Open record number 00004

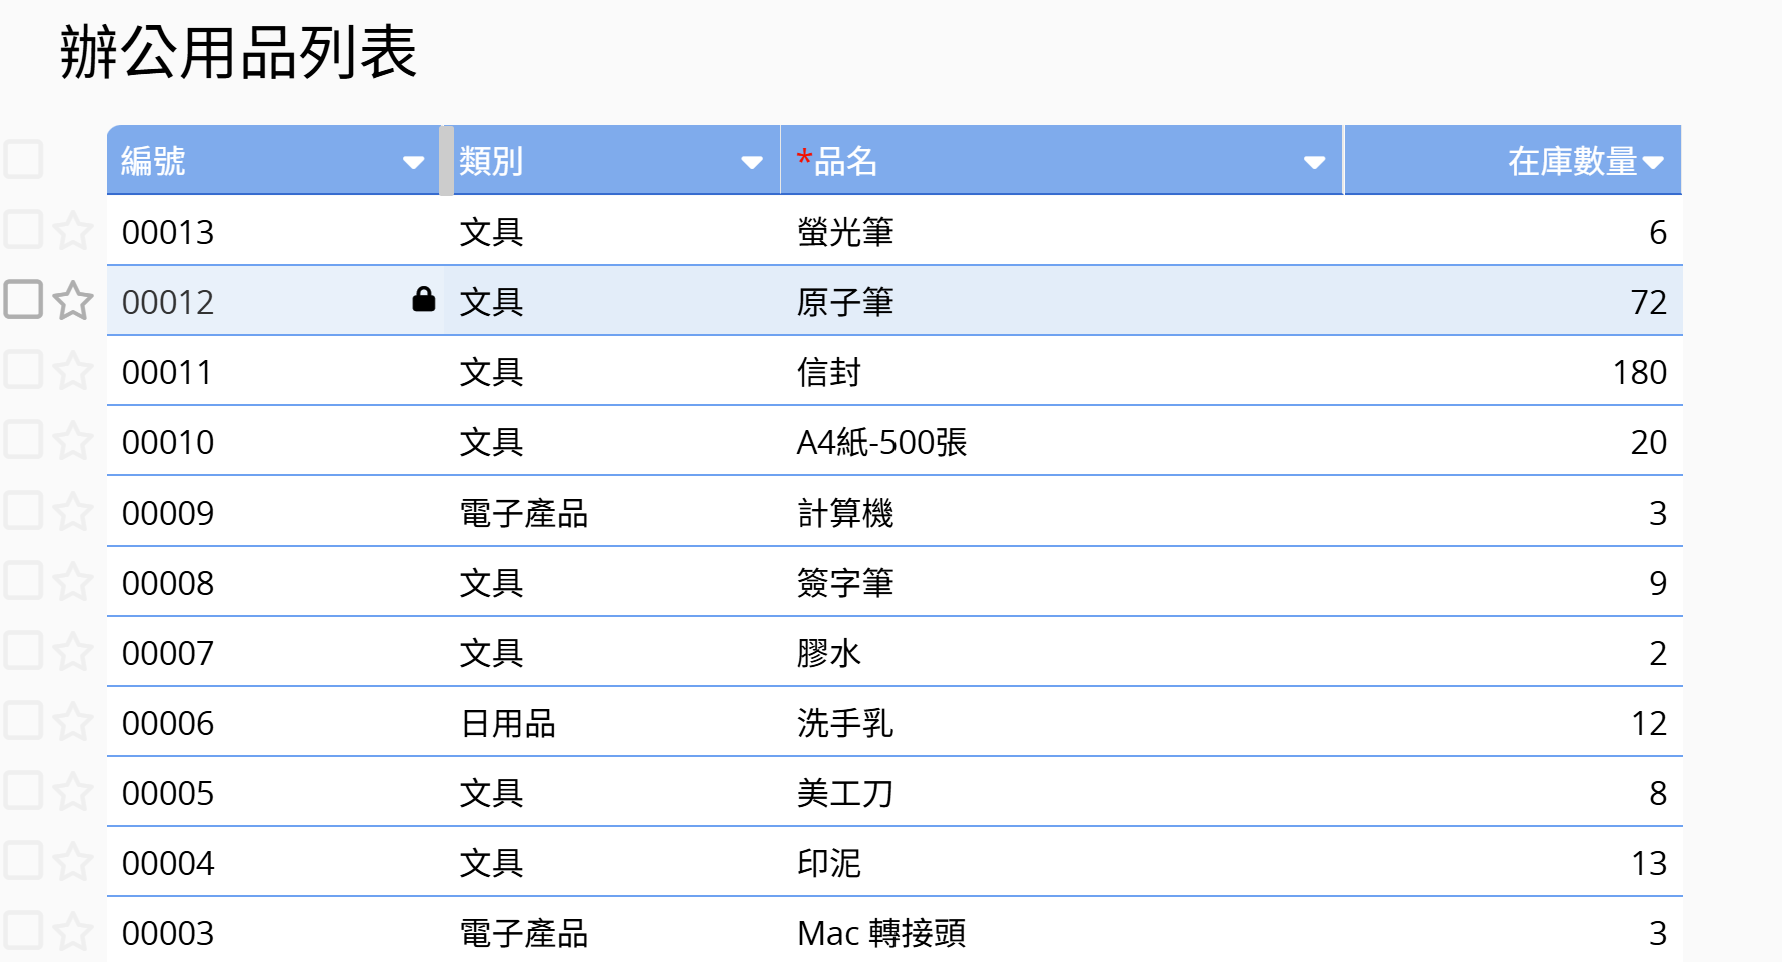click(x=168, y=863)
